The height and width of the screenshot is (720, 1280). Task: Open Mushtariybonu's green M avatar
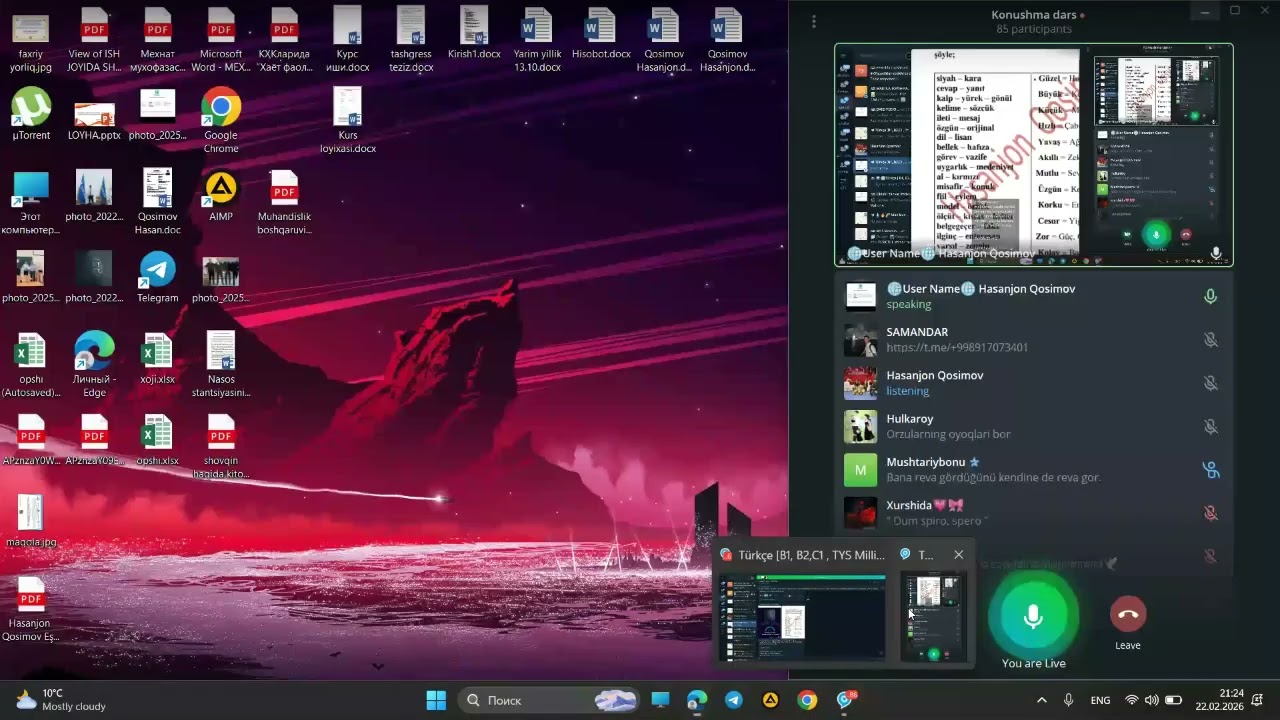(860, 469)
